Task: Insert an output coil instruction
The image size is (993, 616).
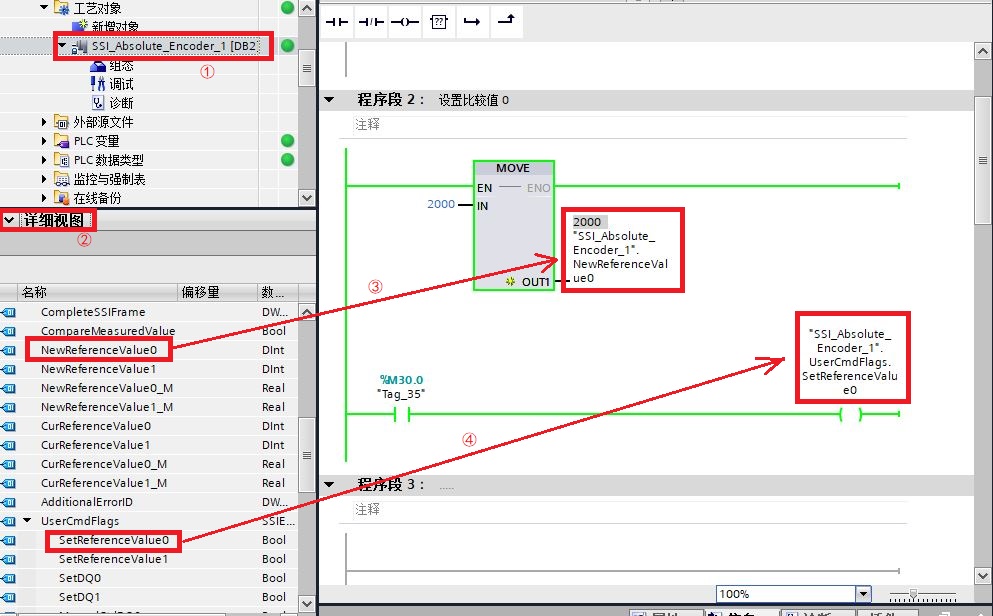Action: (x=405, y=22)
